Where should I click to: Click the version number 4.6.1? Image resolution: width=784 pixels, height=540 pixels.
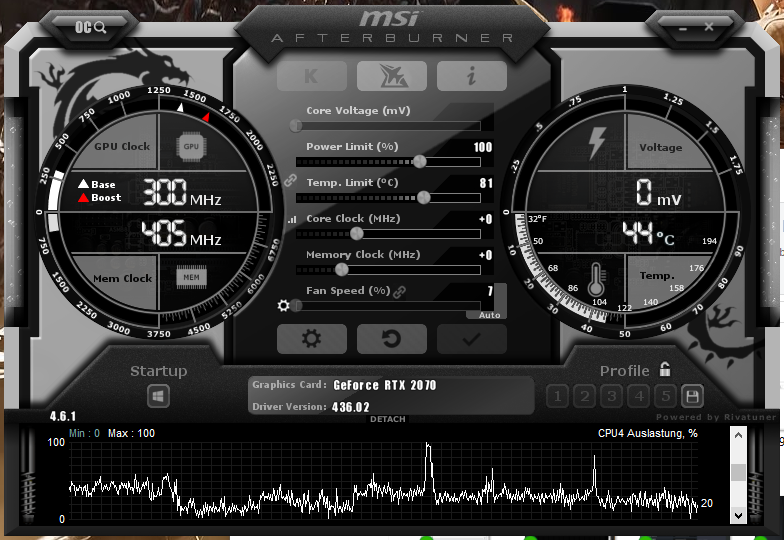[63, 416]
